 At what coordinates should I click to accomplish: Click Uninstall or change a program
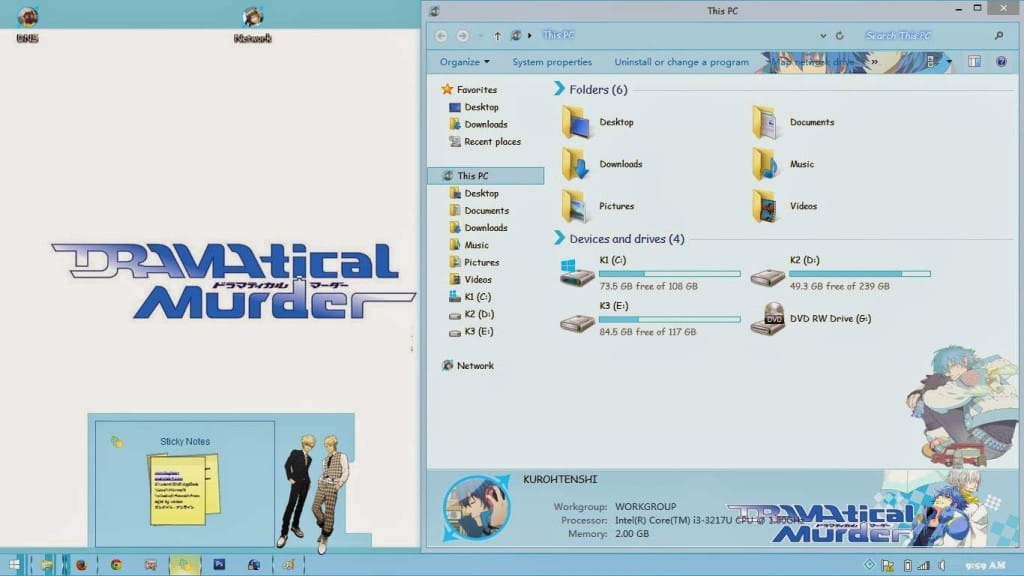(681, 62)
